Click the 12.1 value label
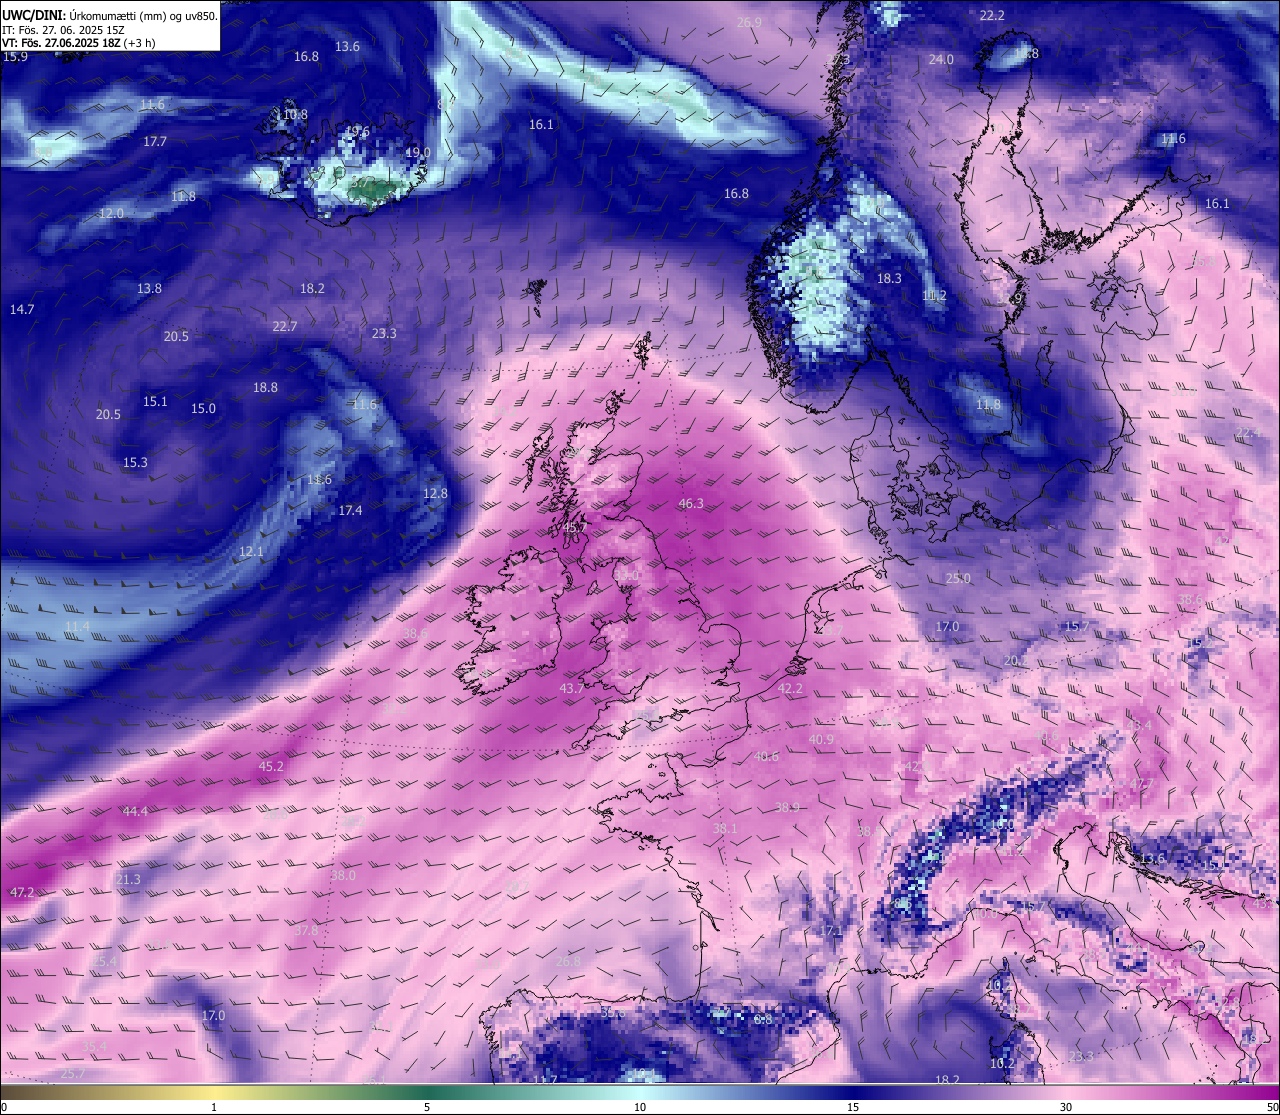The height and width of the screenshot is (1115, 1280). [251, 552]
